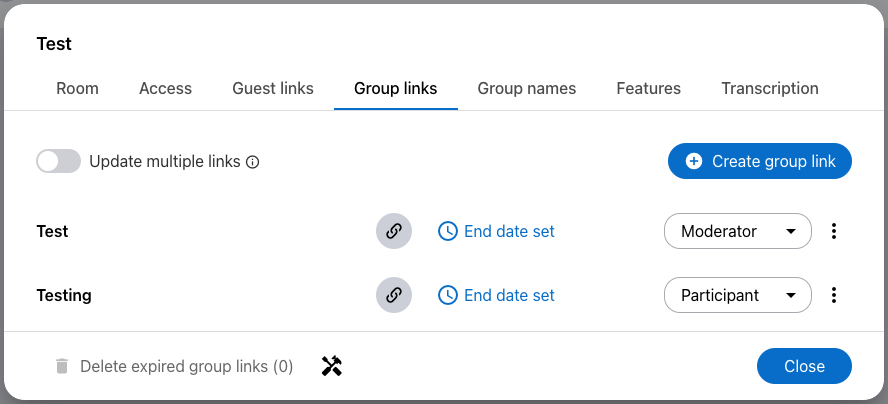Copy link icon for Testing group

[394, 295]
